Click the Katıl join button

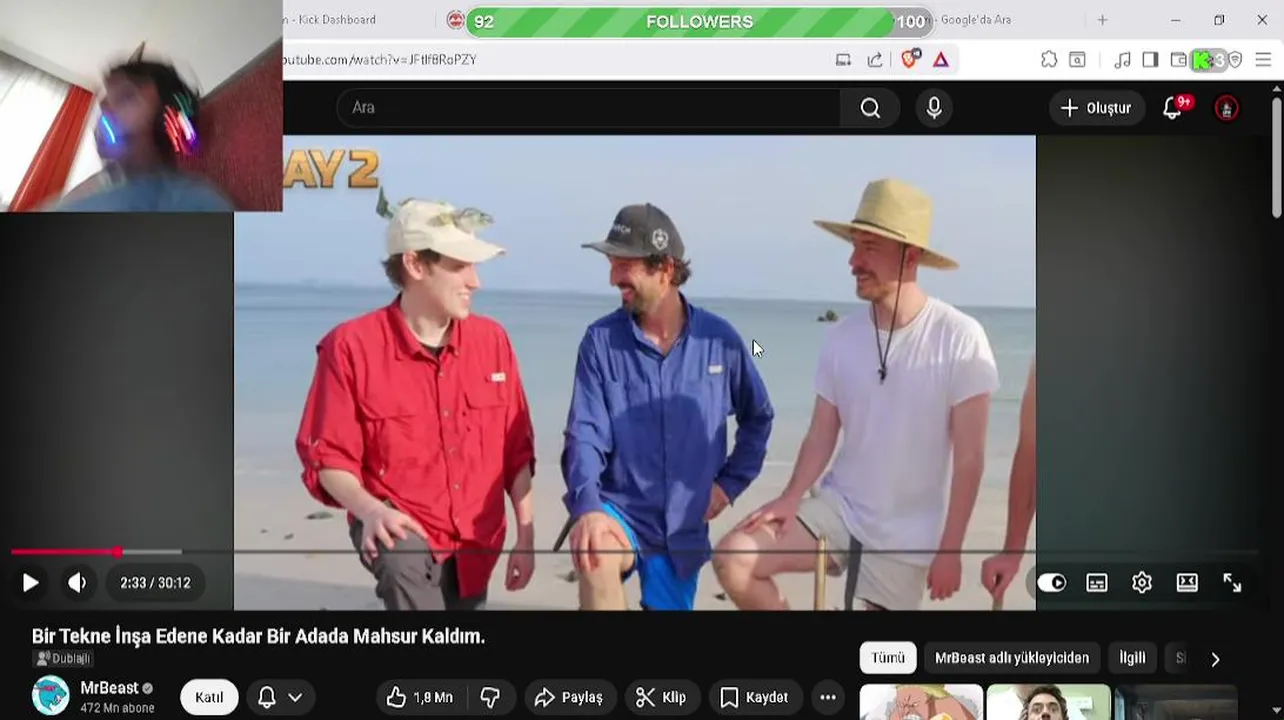209,697
